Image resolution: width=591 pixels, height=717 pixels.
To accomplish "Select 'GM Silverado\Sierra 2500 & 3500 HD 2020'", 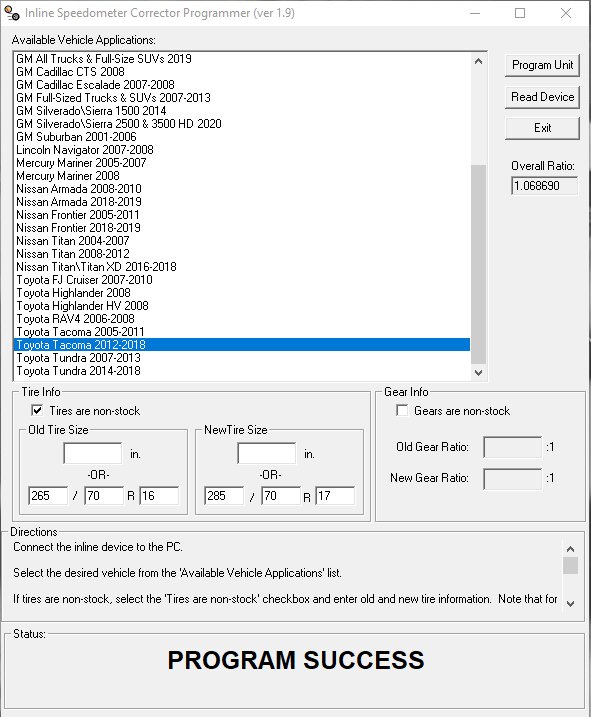I will [x=242, y=124].
